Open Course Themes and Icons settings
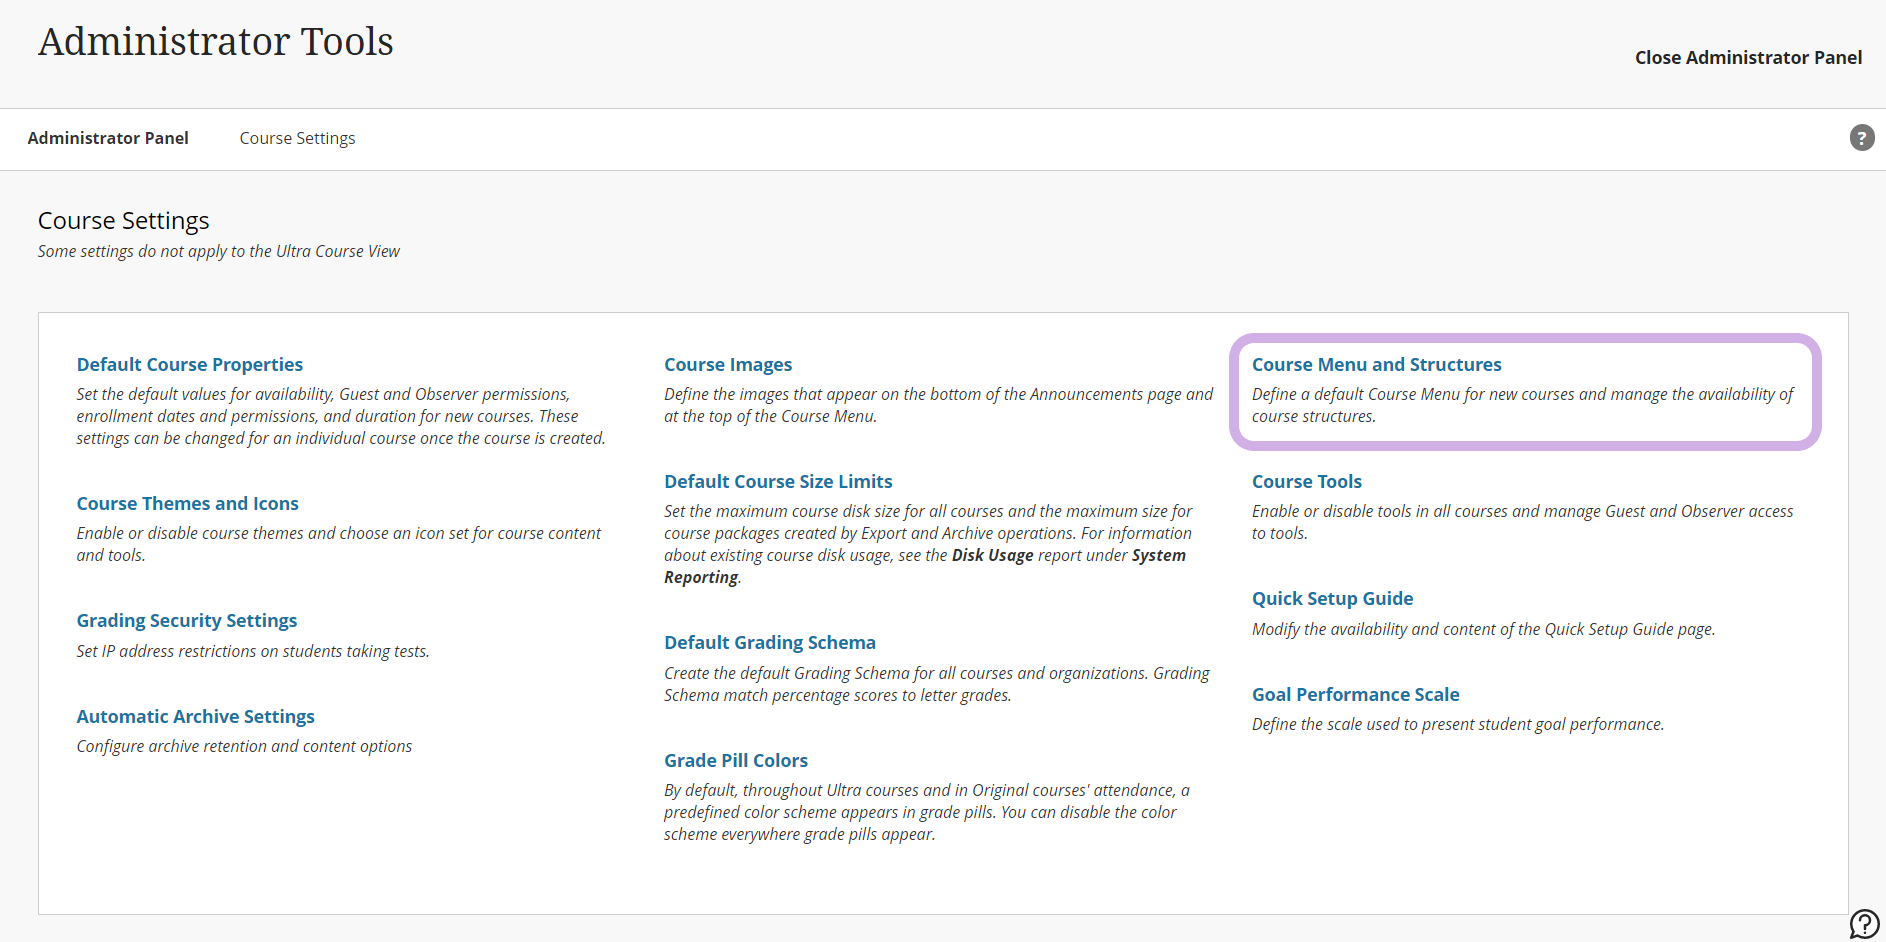Screen dimensions: 1886x942 [187, 504]
